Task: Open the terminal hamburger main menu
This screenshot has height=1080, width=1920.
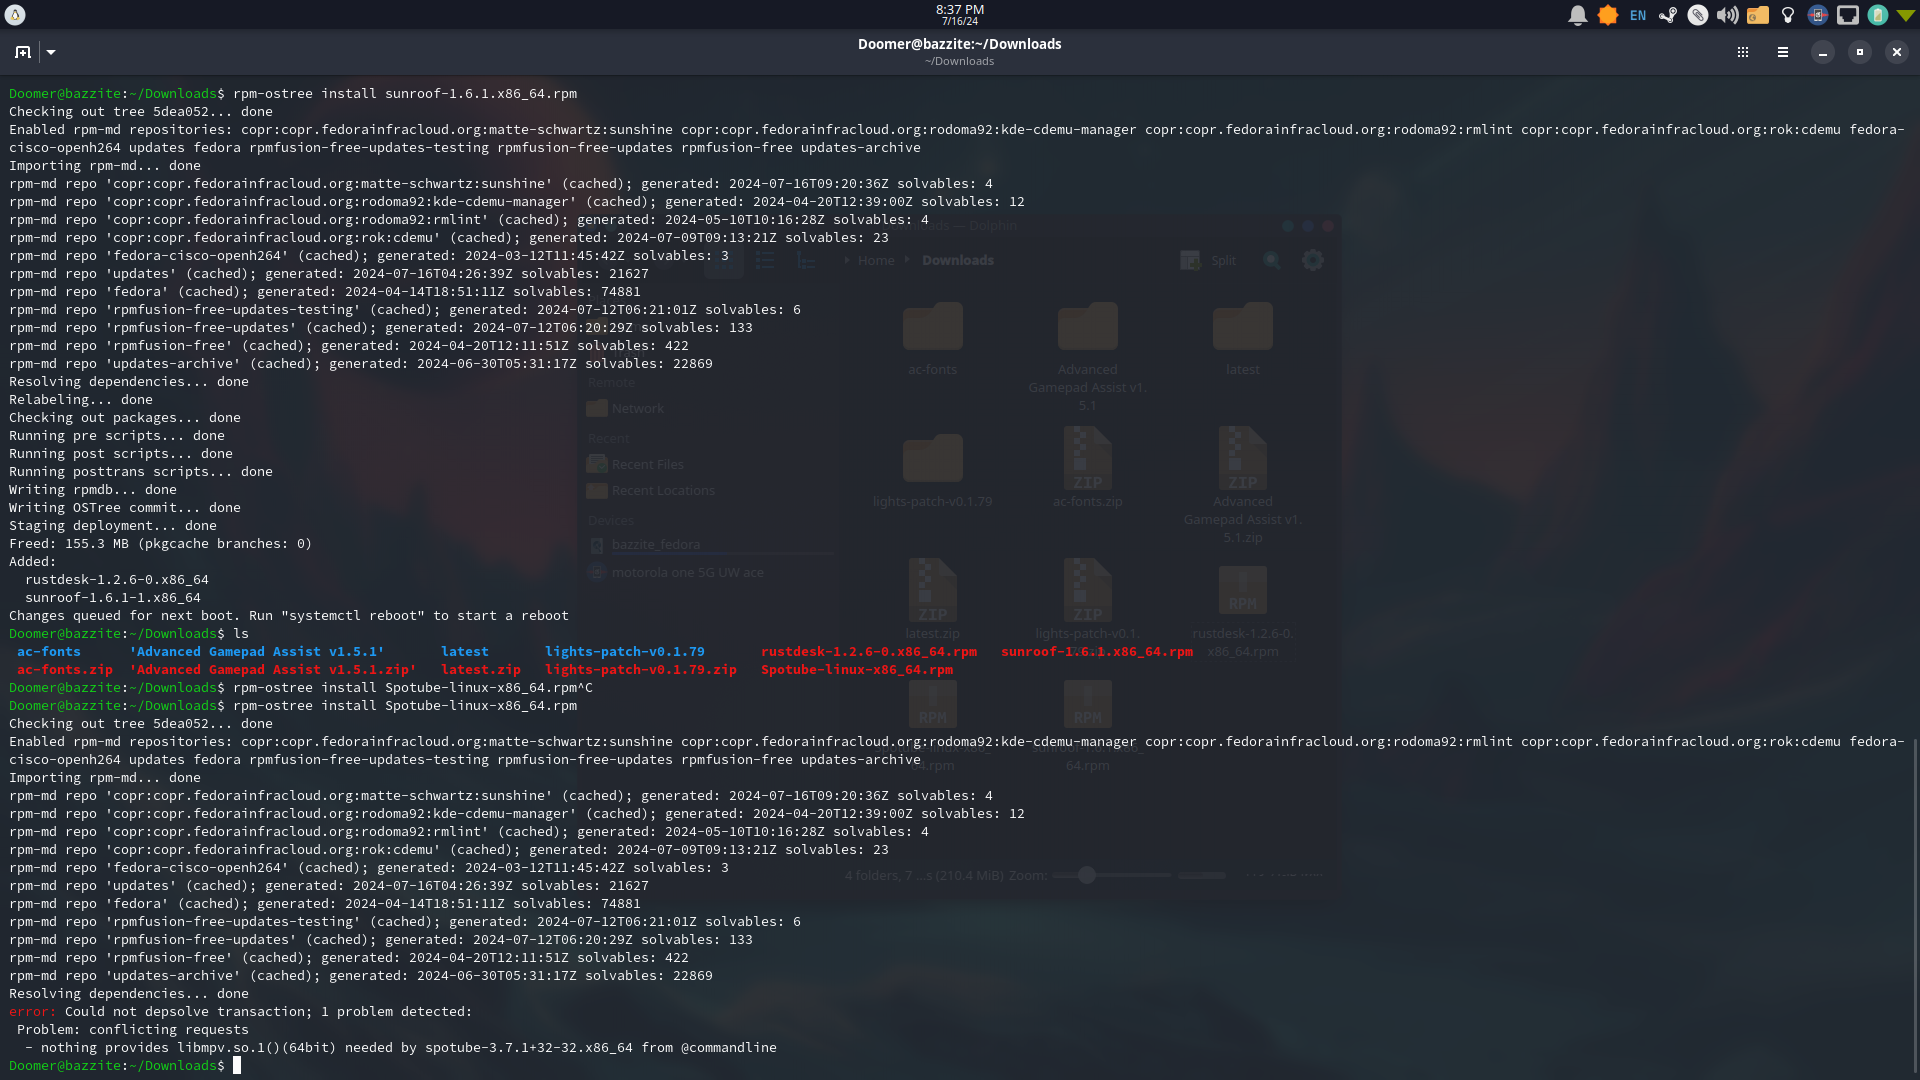Action: [x=1782, y=52]
